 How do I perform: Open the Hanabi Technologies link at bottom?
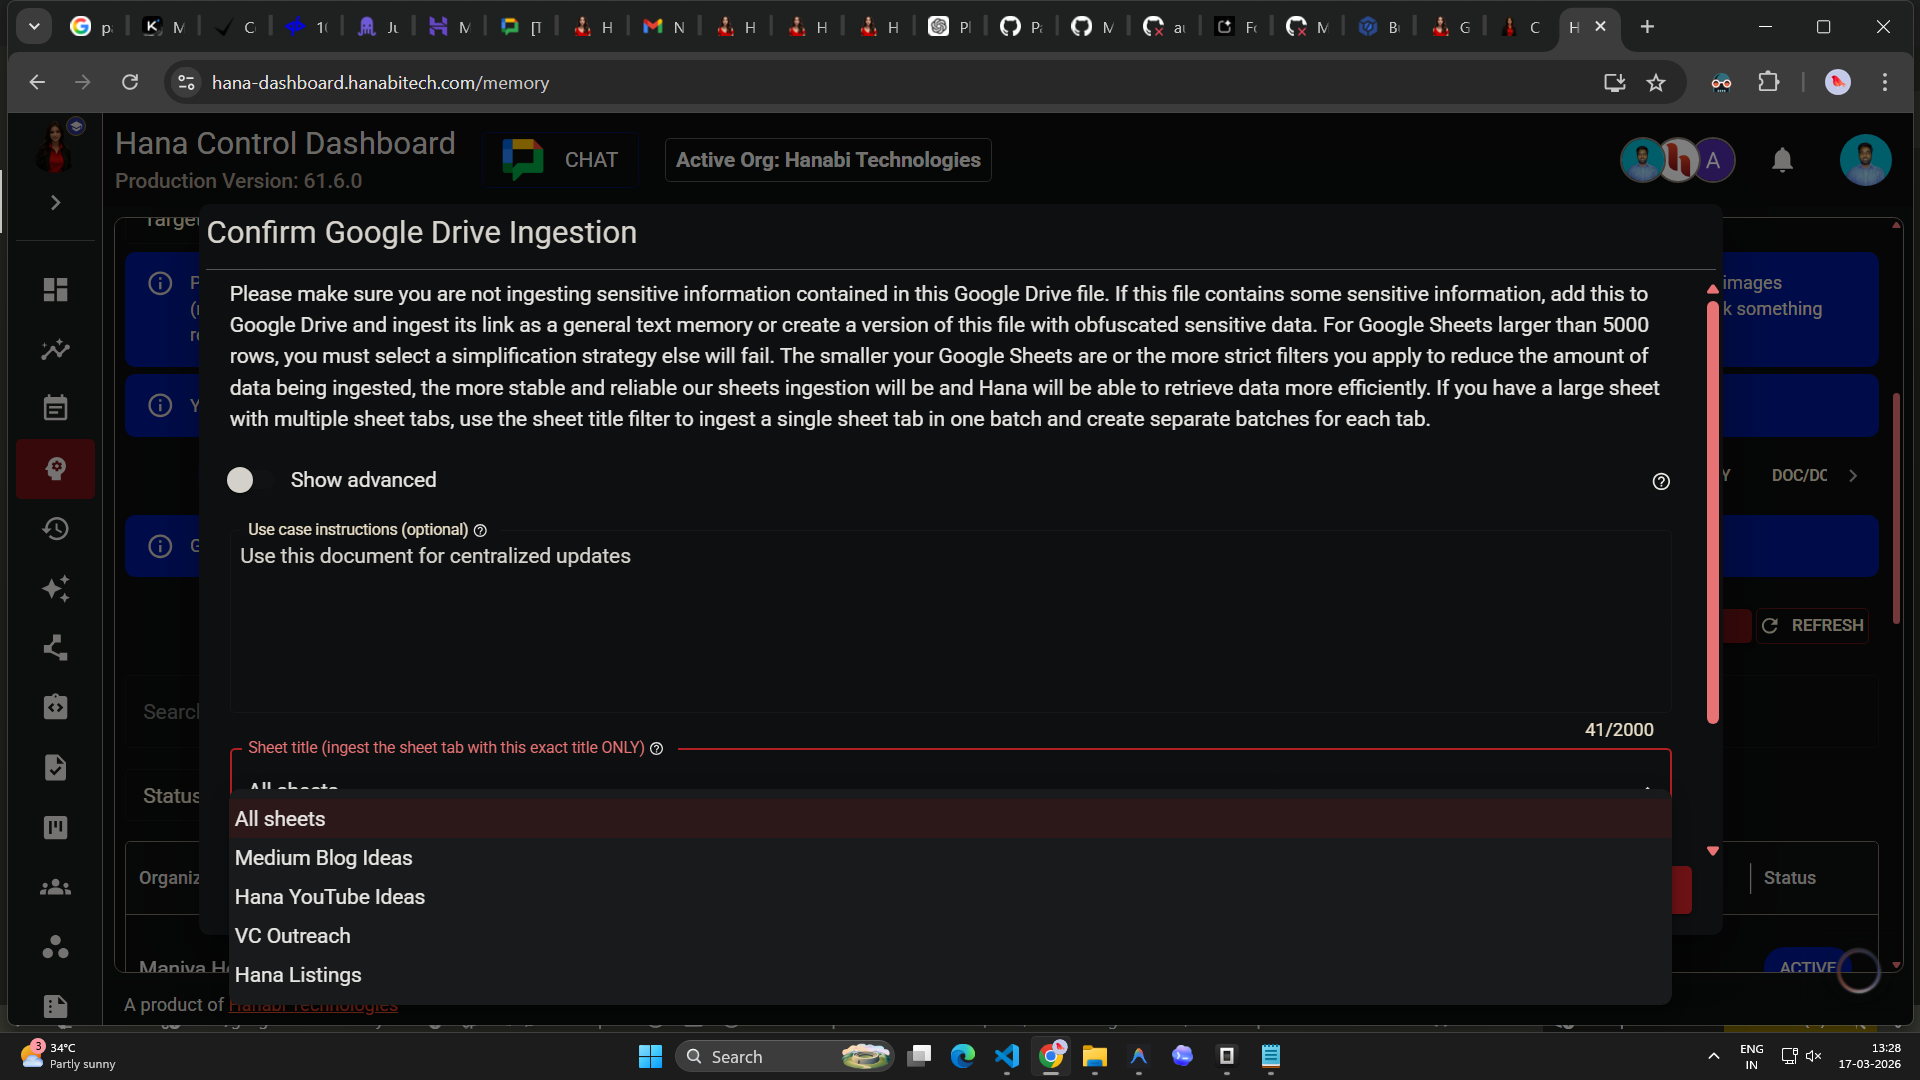click(x=313, y=1005)
